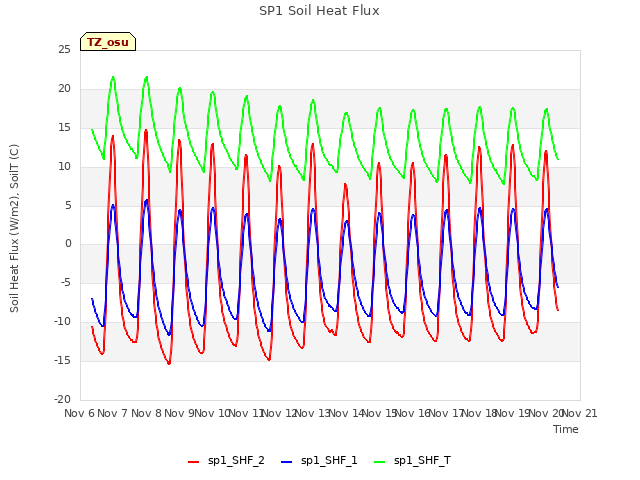The width and height of the screenshot is (640, 480).
Task: Select the sp1_SHF_1 legend label
Action: [329, 460]
